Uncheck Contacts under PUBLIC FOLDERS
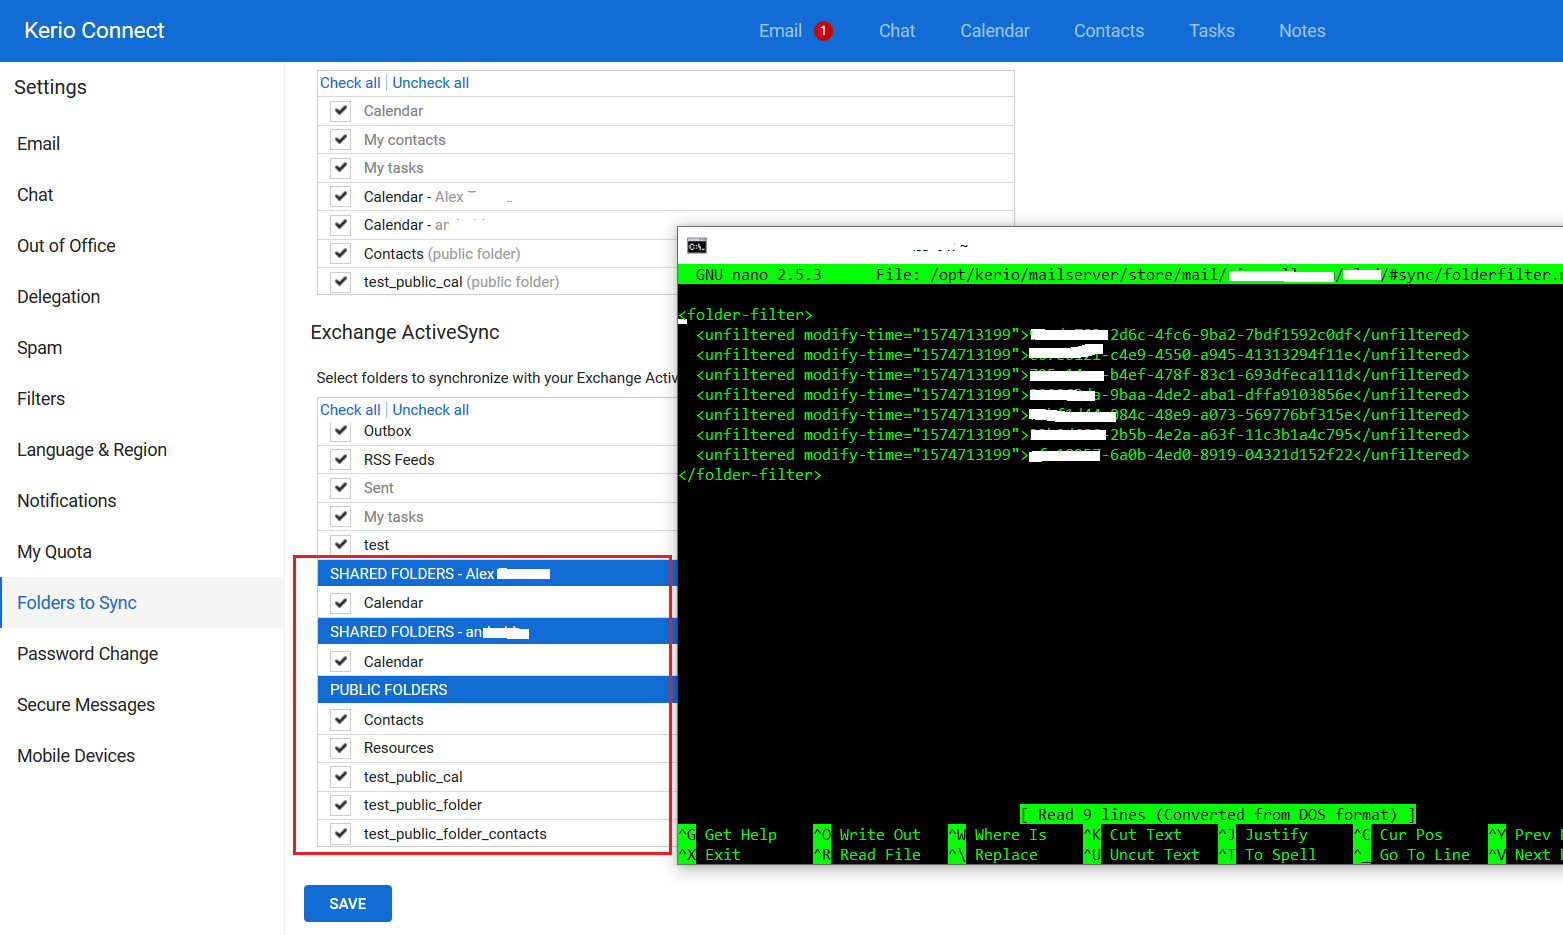Screen dimensions: 1563x935 click(341, 719)
